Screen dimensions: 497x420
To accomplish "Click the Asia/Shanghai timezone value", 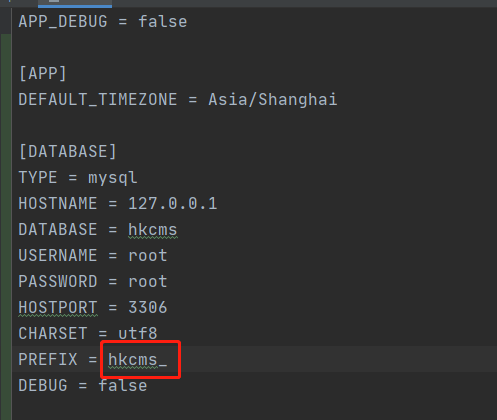I will click(273, 99).
